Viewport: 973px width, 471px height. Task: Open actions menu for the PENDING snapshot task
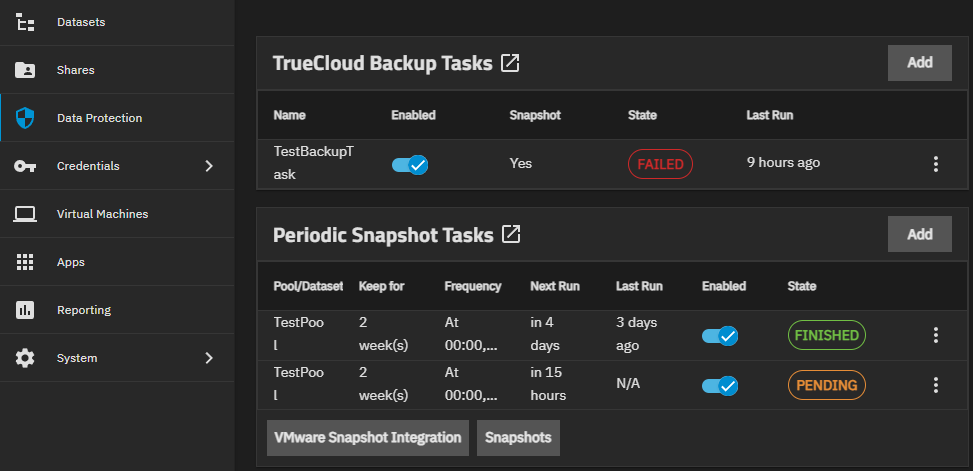click(x=936, y=385)
